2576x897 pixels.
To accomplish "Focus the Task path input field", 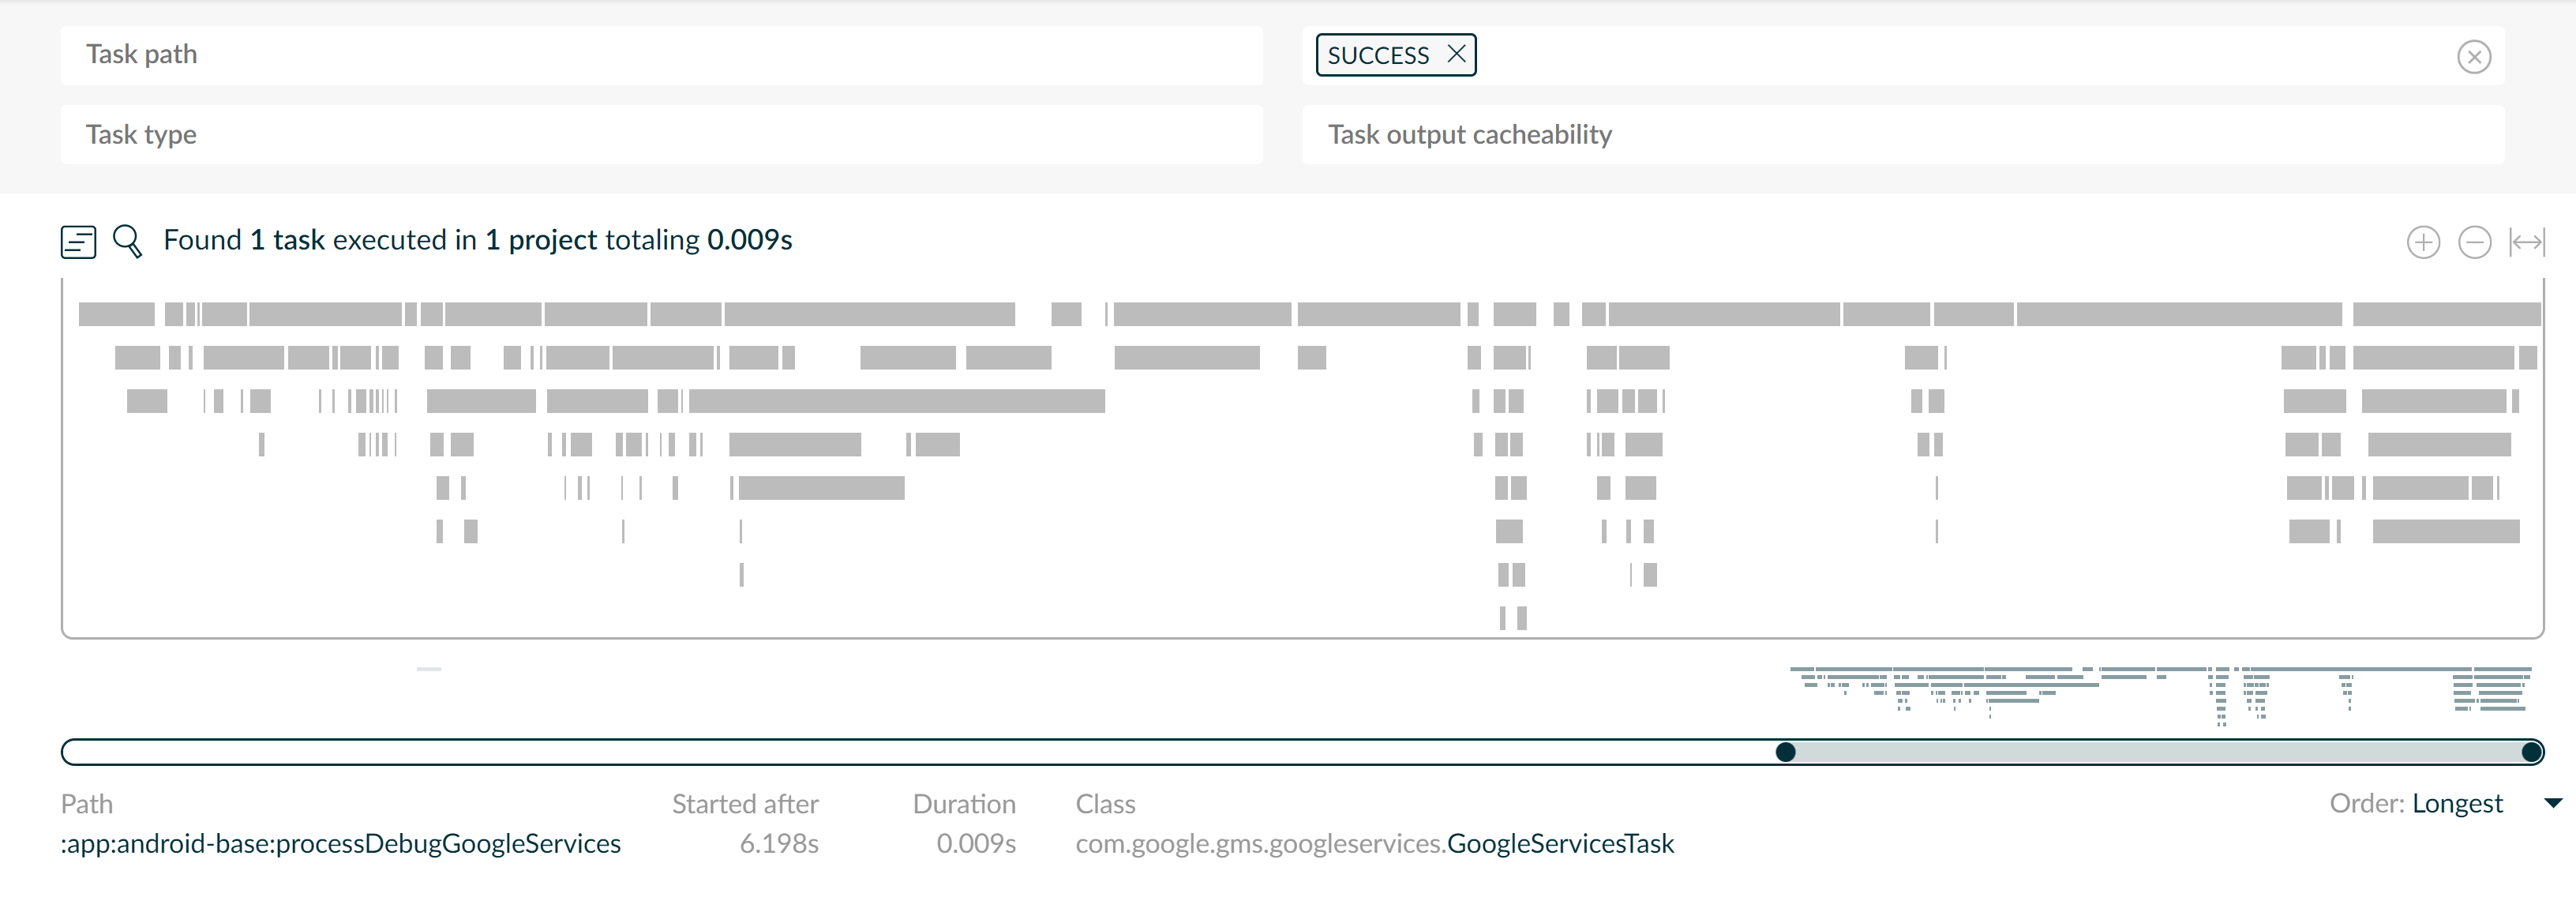I will 660,55.
